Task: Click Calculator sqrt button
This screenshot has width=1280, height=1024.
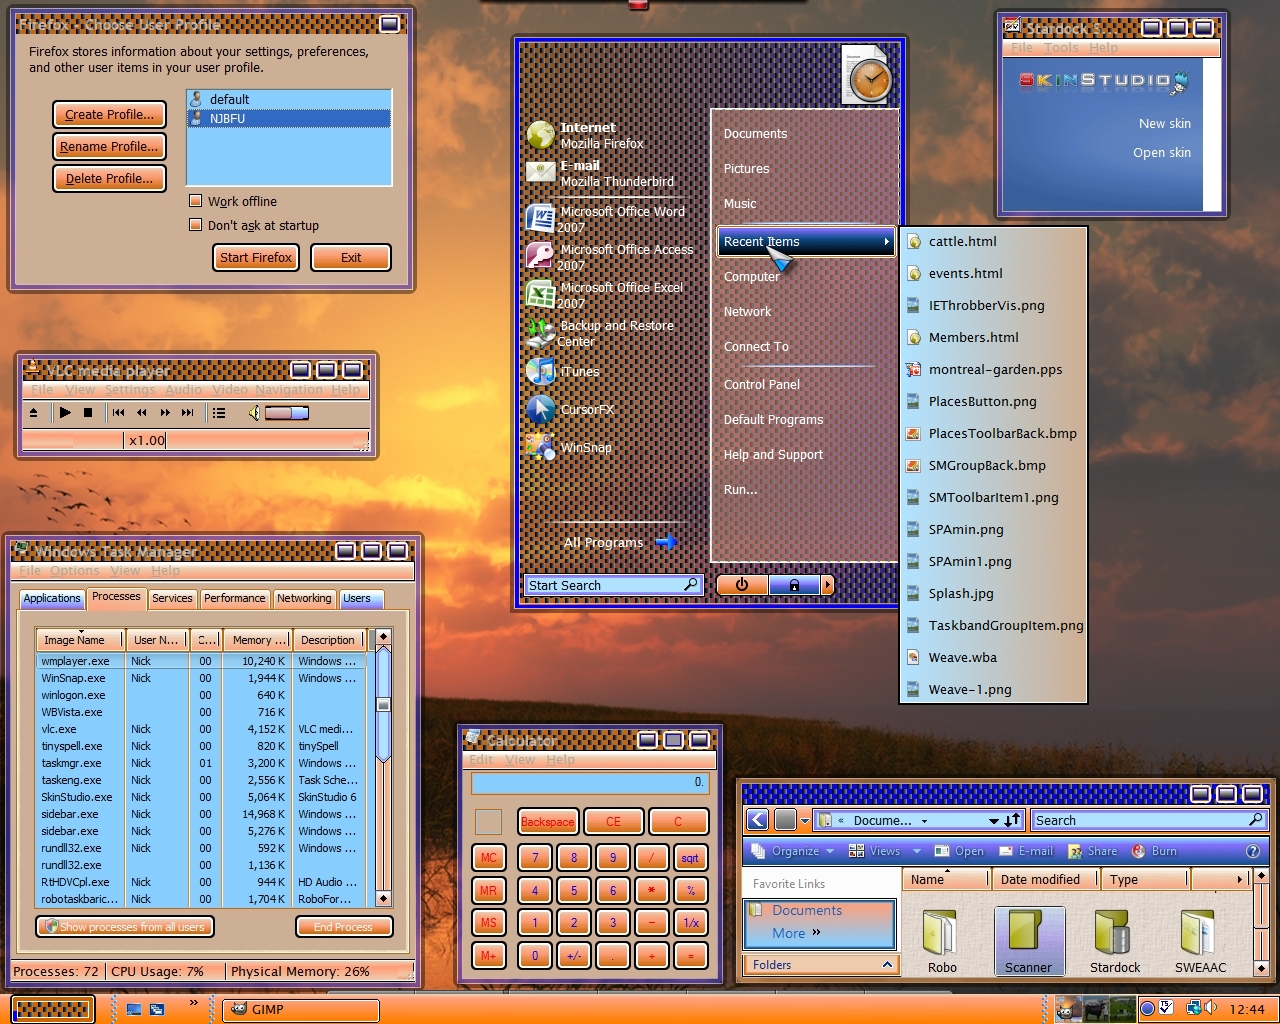Action: [x=690, y=858]
